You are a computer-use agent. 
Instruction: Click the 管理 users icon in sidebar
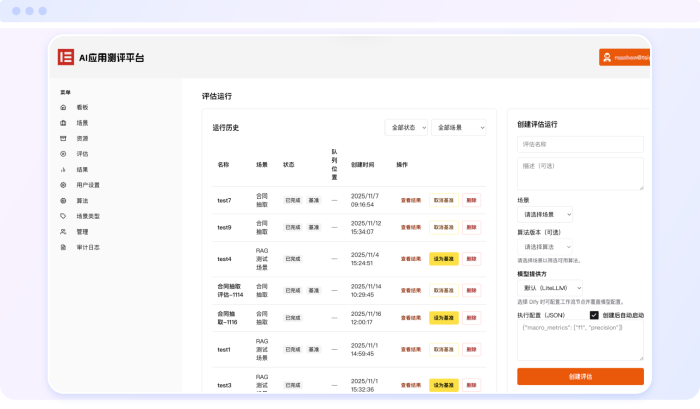point(64,231)
